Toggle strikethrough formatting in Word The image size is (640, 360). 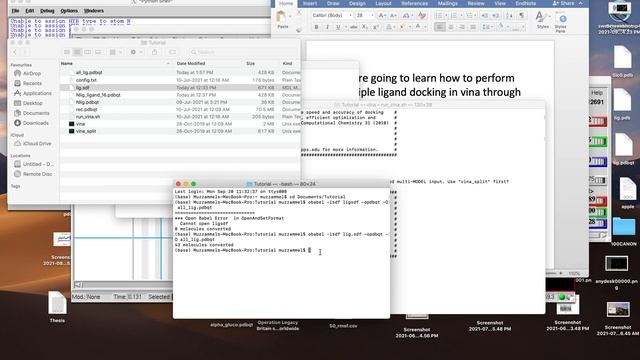(353, 27)
